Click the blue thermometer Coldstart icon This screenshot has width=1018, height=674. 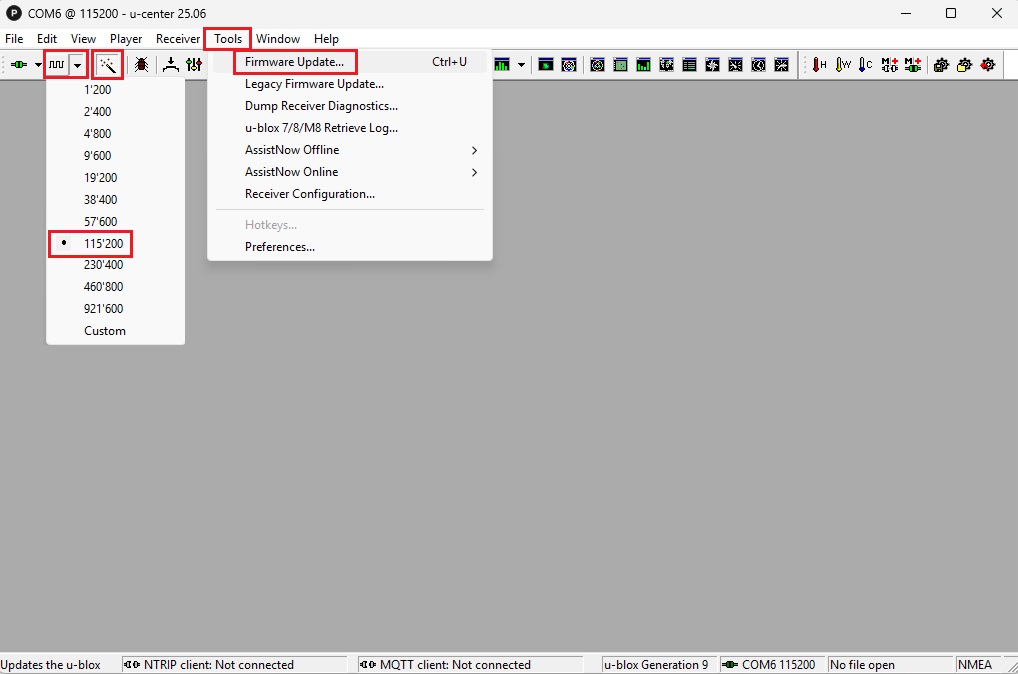tap(865, 65)
